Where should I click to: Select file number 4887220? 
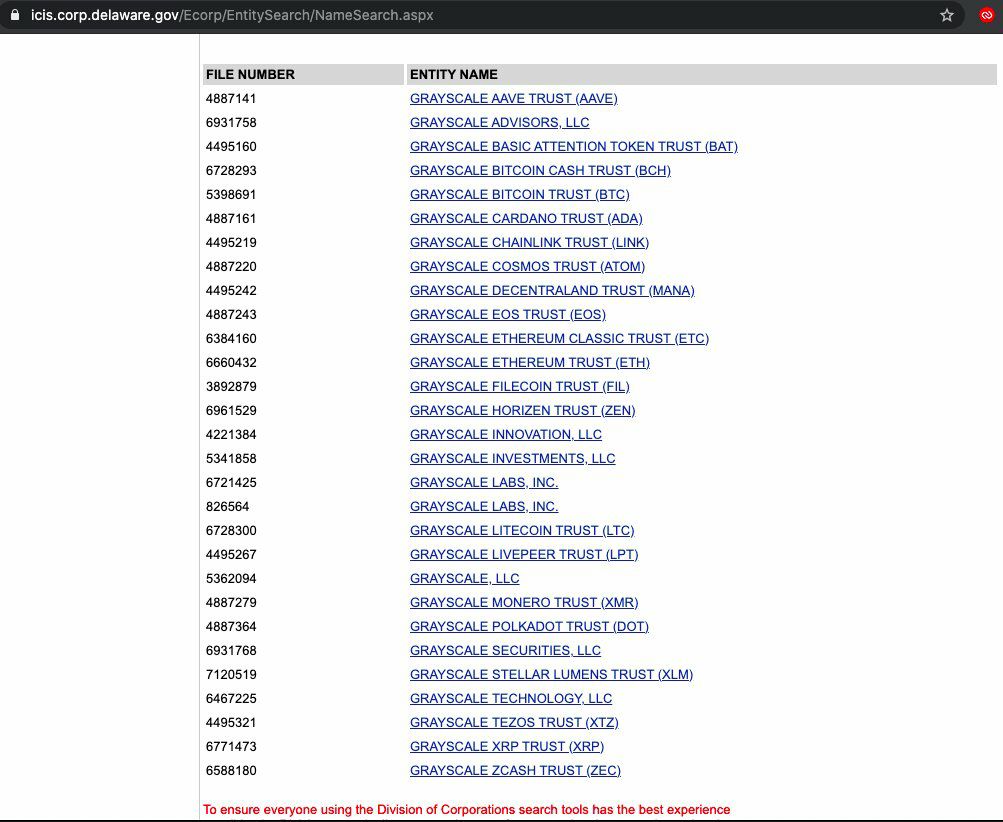231,266
